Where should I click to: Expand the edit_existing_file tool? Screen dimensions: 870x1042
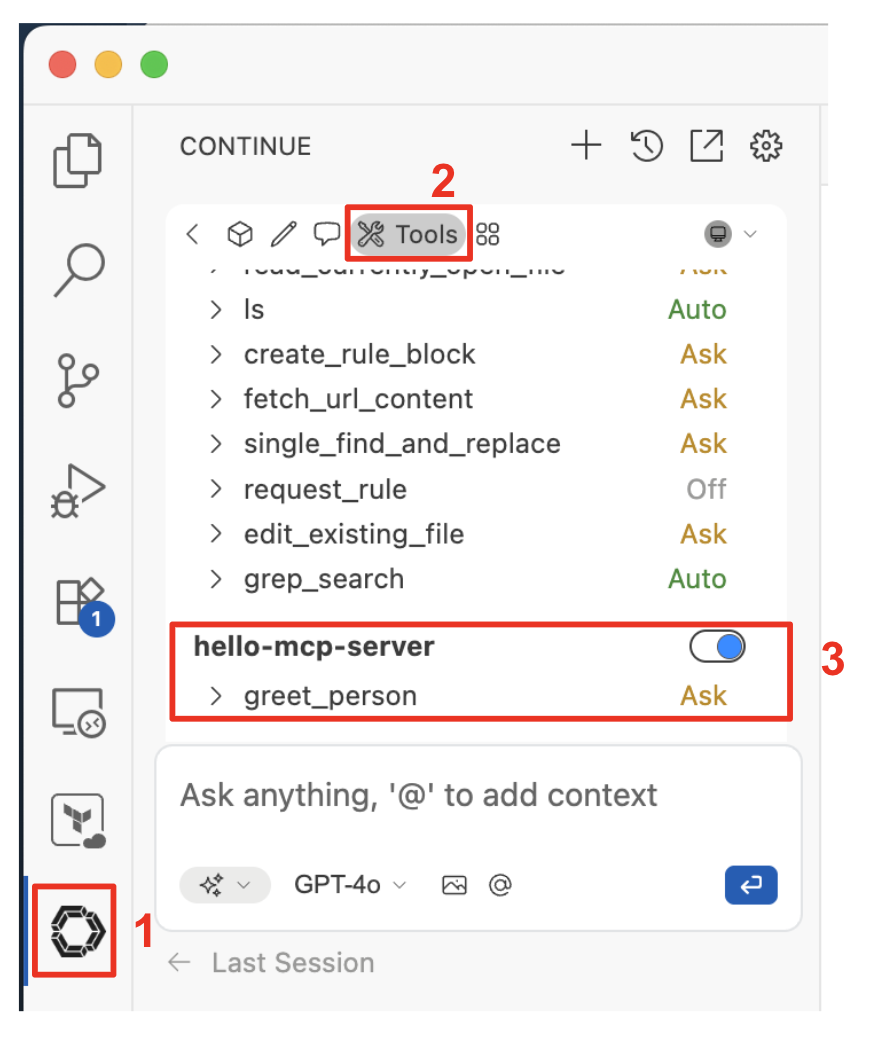215,534
